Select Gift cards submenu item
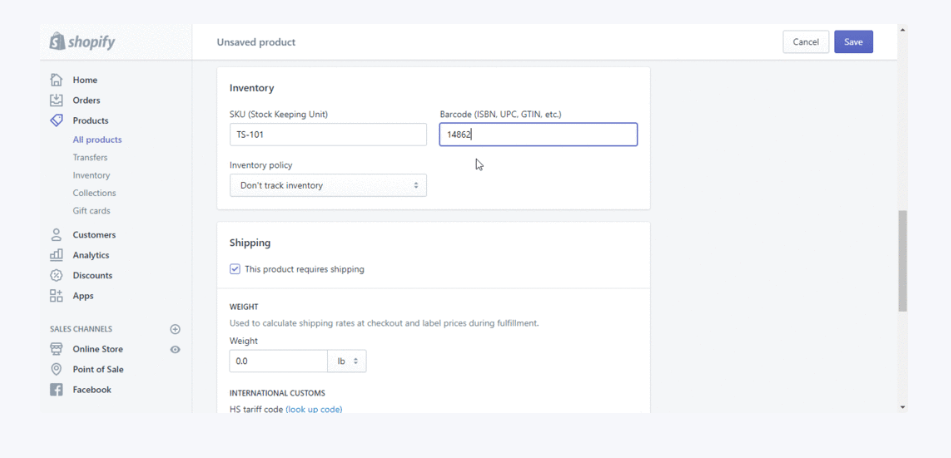The width and height of the screenshot is (951, 458). [x=91, y=211]
